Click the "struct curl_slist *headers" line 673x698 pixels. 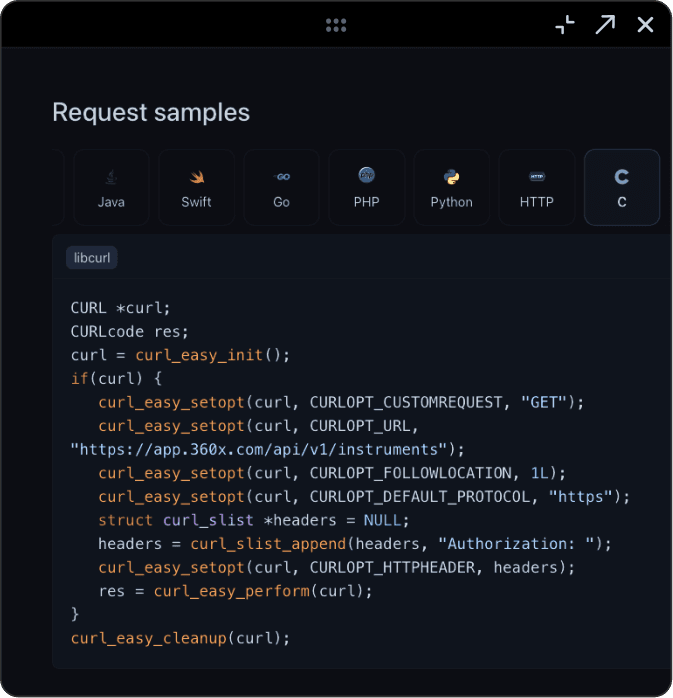[254, 520]
